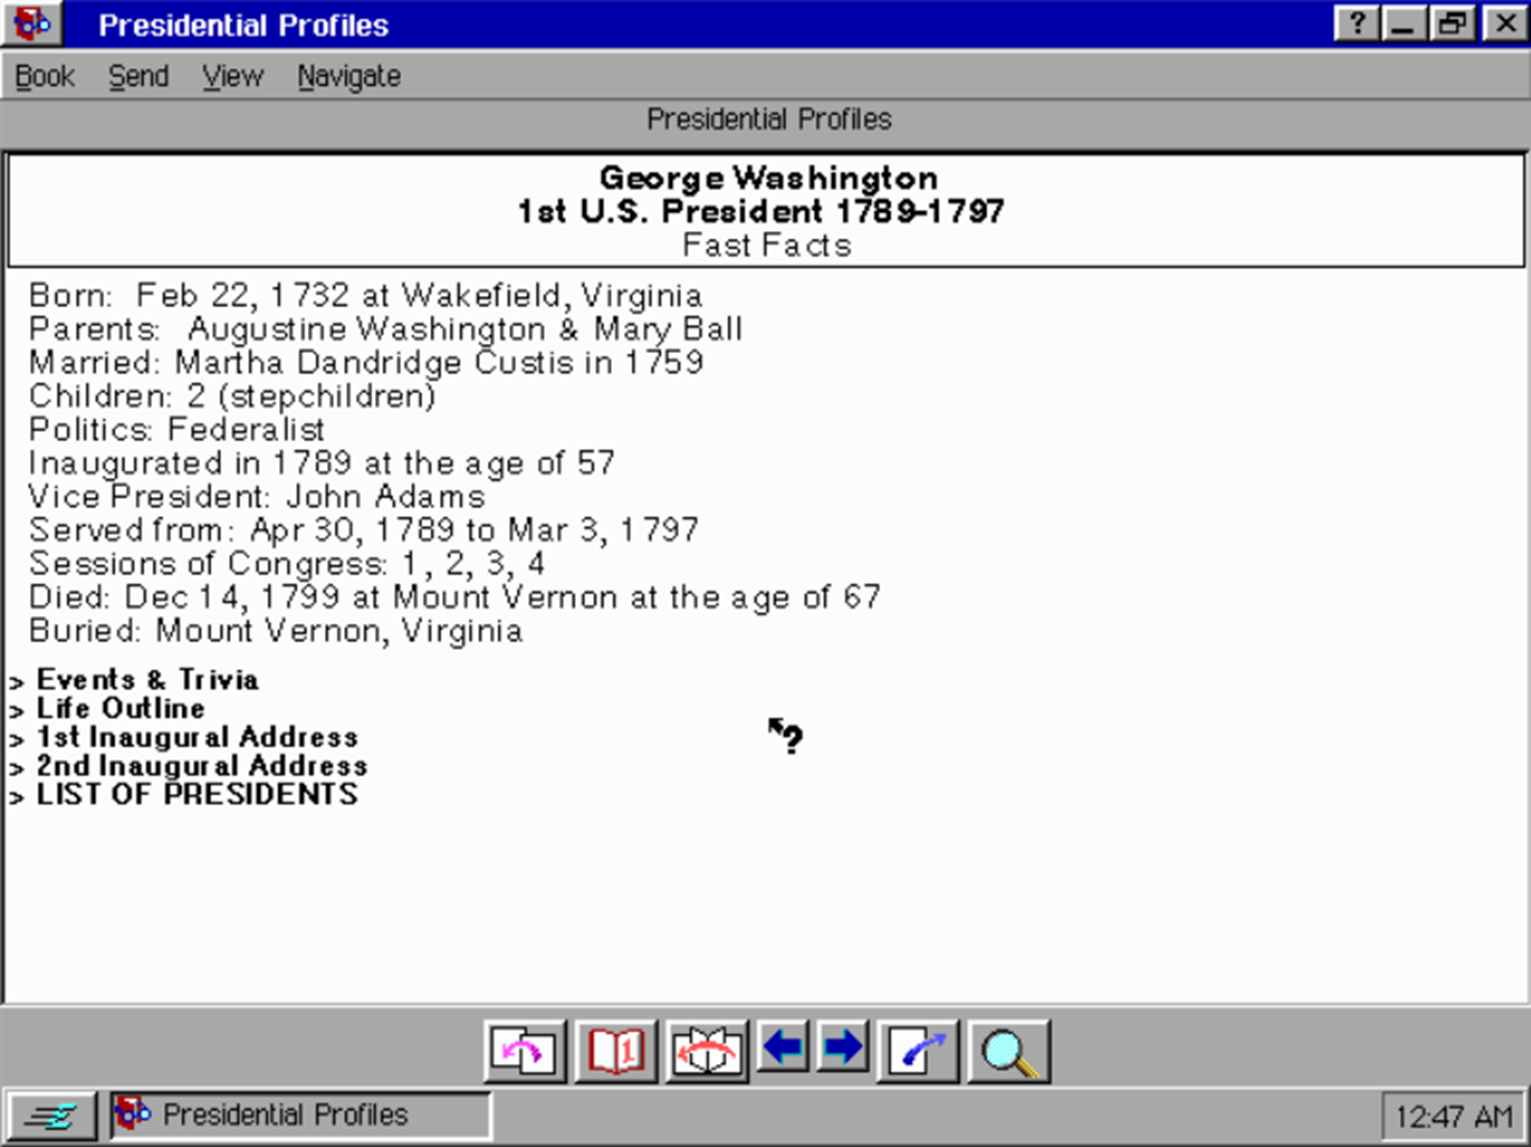Open the Life Outline link

120,708
